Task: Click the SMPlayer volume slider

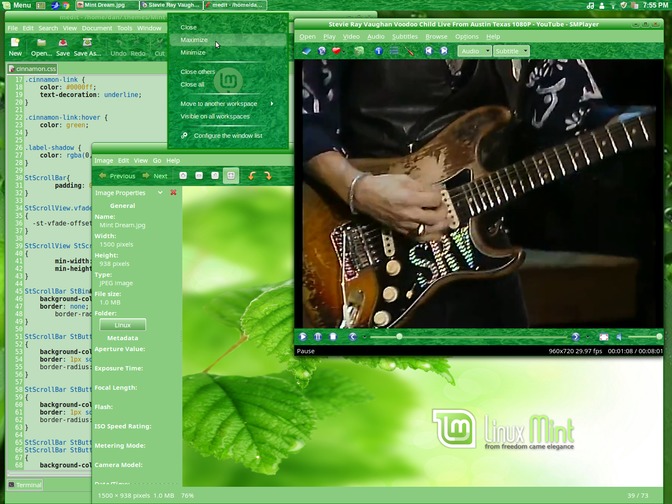Action: 645,337
